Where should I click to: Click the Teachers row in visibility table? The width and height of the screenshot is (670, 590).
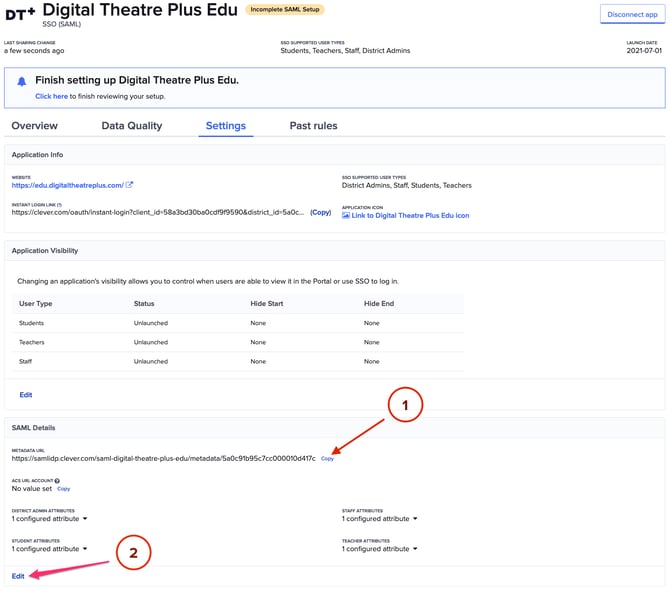[238, 342]
